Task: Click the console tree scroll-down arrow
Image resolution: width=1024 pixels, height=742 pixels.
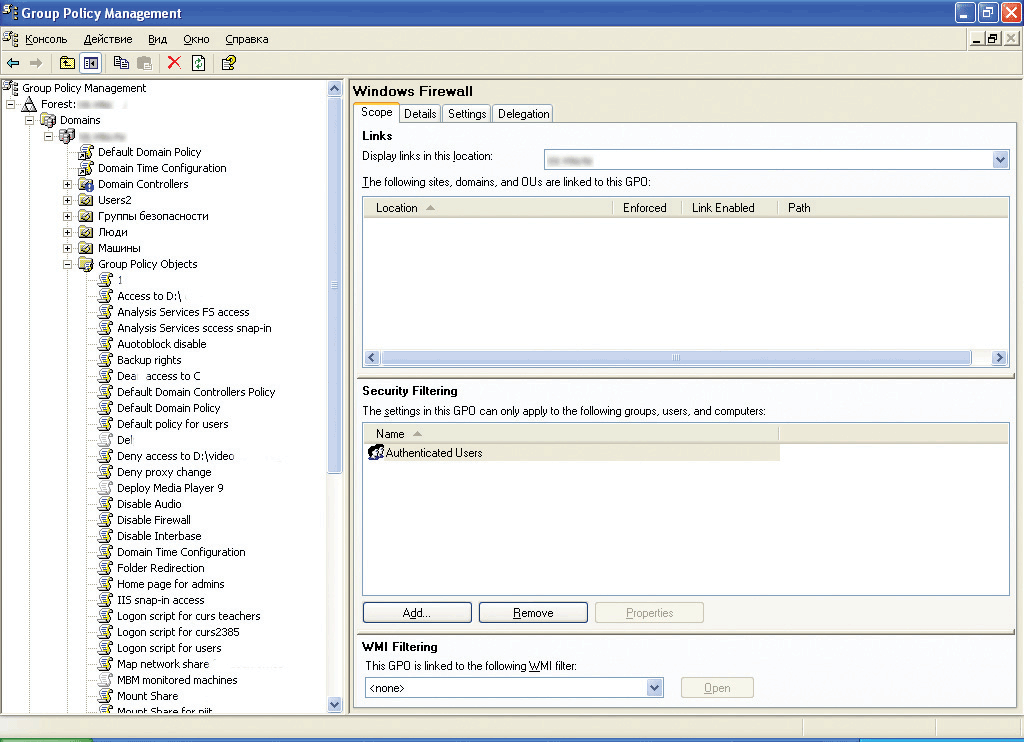Action: (x=334, y=704)
